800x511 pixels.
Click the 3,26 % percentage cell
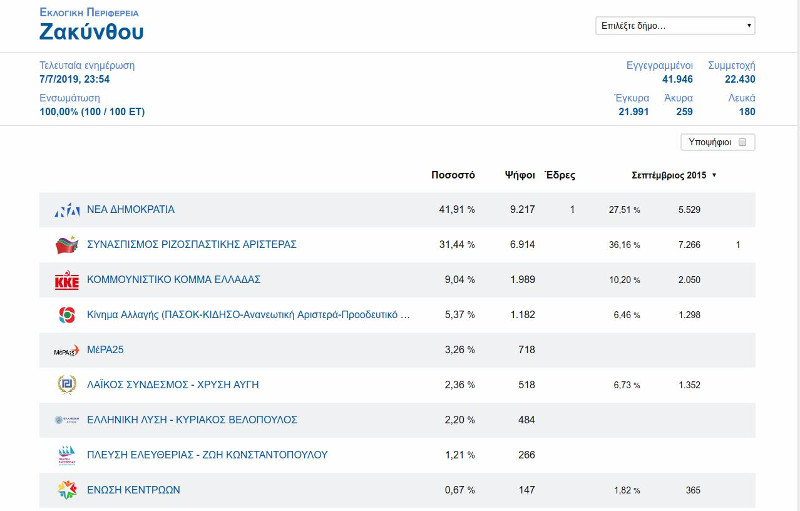460,349
